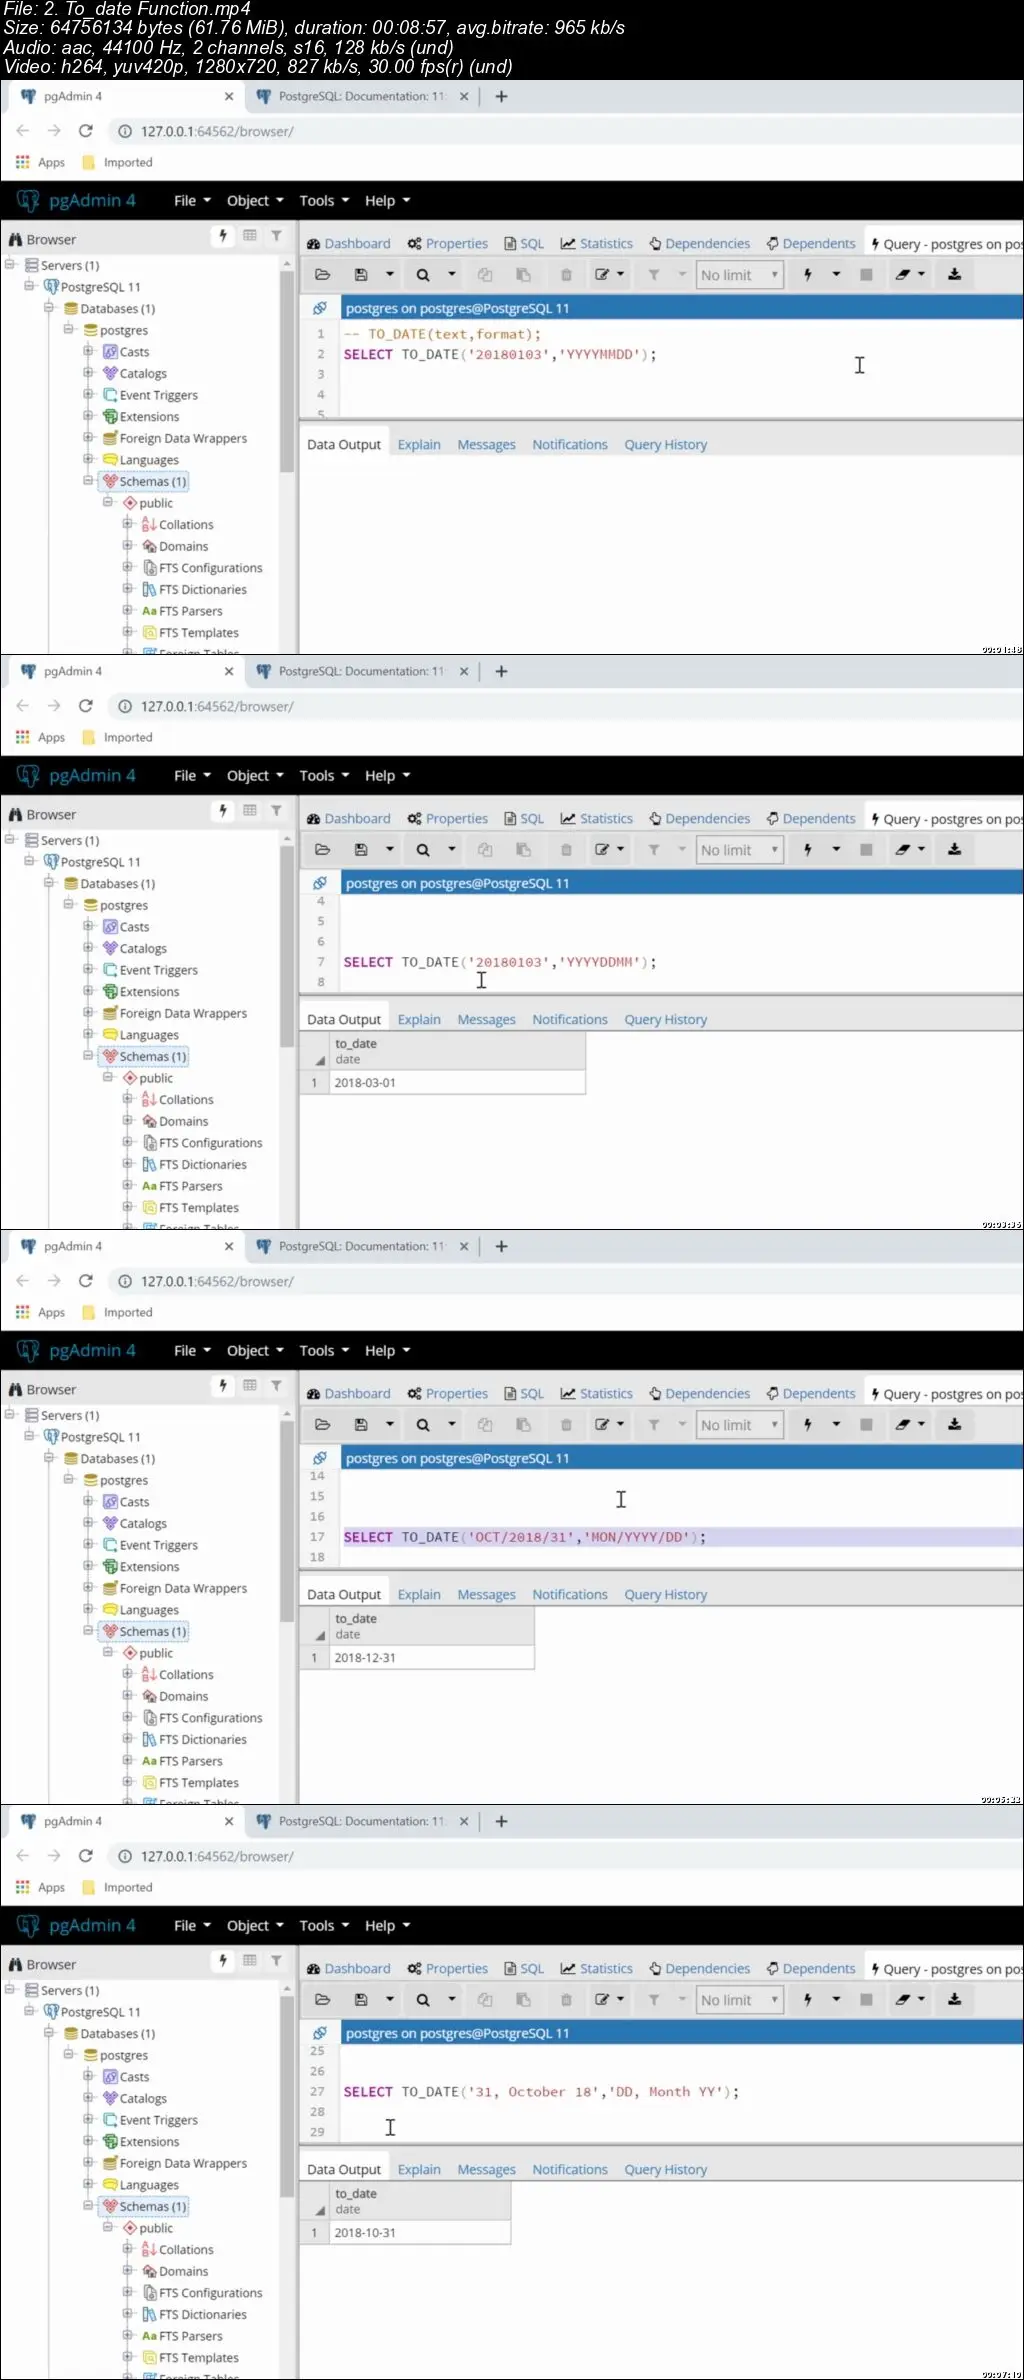The height and width of the screenshot is (2380, 1024).
Task: Click Delete trash icon in frame showing 2018-03-01
Action: pyautogui.click(x=566, y=850)
